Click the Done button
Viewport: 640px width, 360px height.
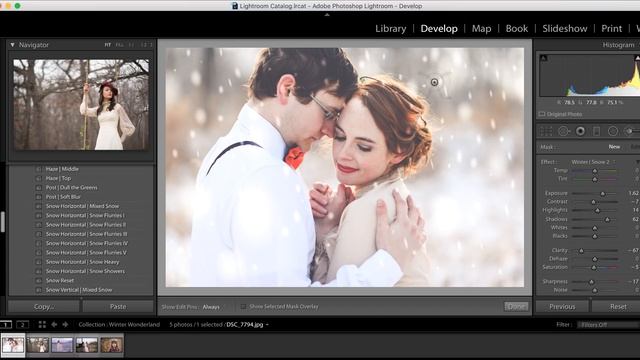click(x=516, y=307)
